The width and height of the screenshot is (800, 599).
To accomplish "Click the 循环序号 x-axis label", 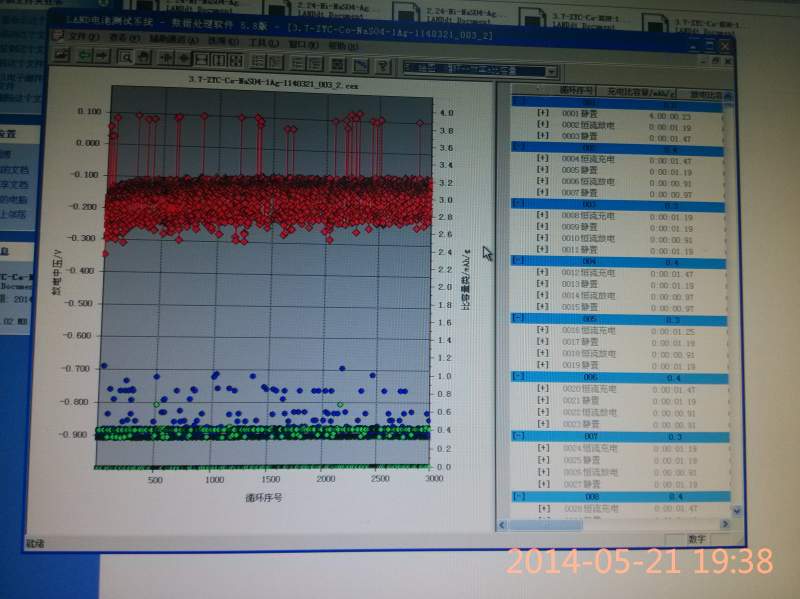I will 263,497.
